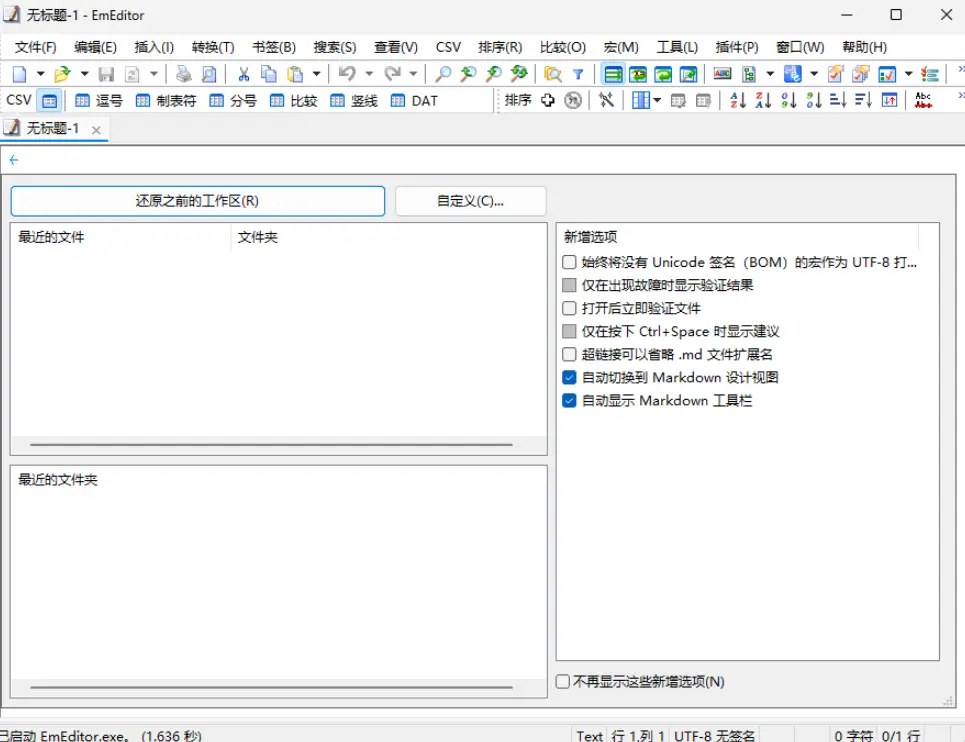
Task: Click the Copy icon
Action: [269, 74]
